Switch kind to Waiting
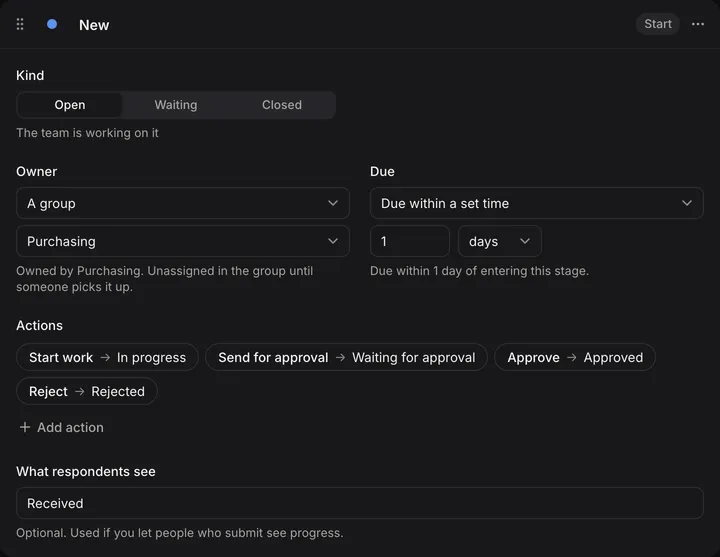This screenshot has height=557, width=720. (176, 105)
